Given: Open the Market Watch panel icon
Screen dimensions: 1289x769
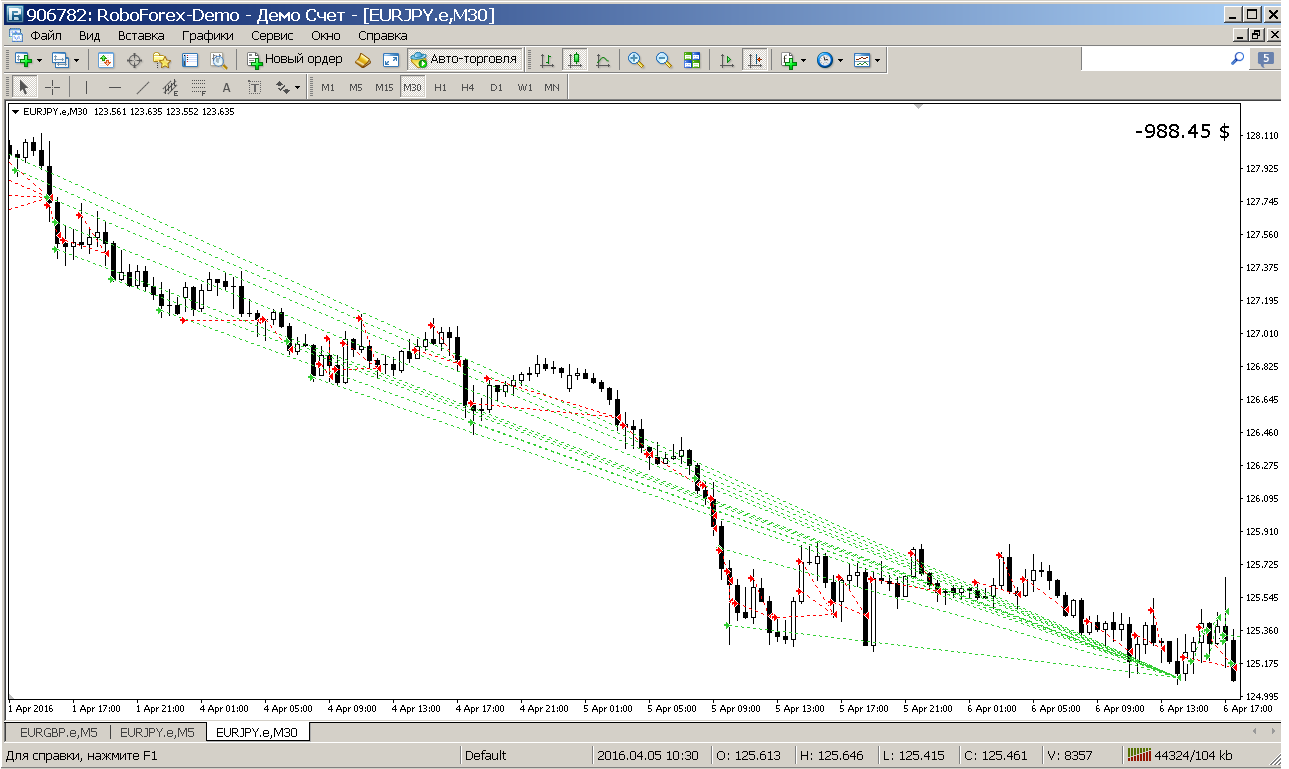Looking at the screenshot, I should pyautogui.click(x=105, y=60).
